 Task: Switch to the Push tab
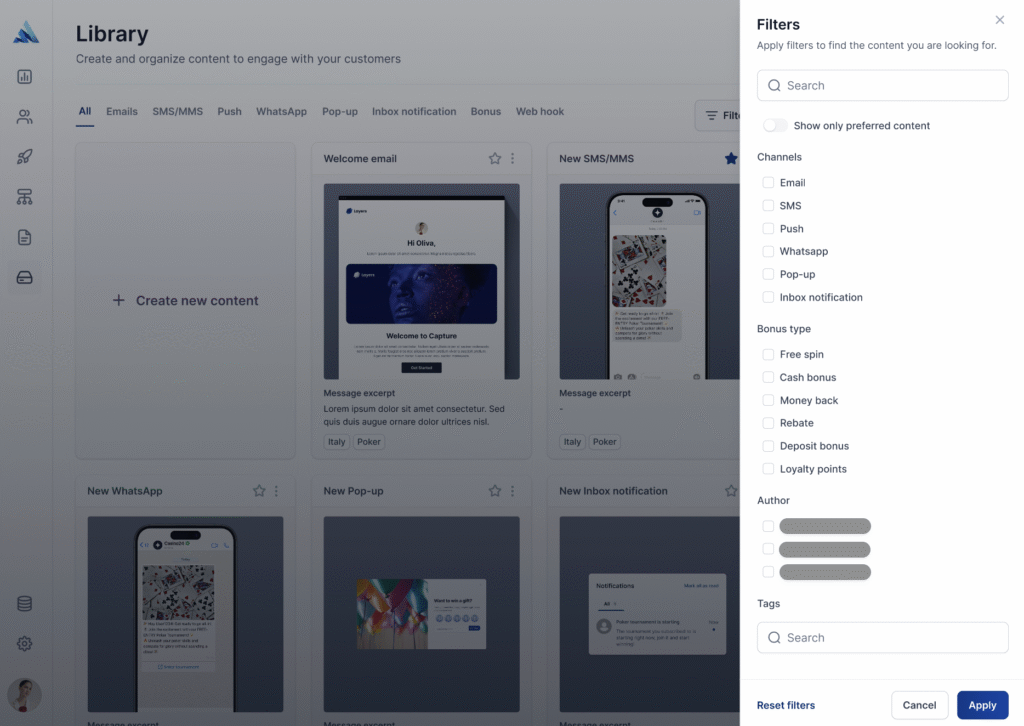coord(229,112)
